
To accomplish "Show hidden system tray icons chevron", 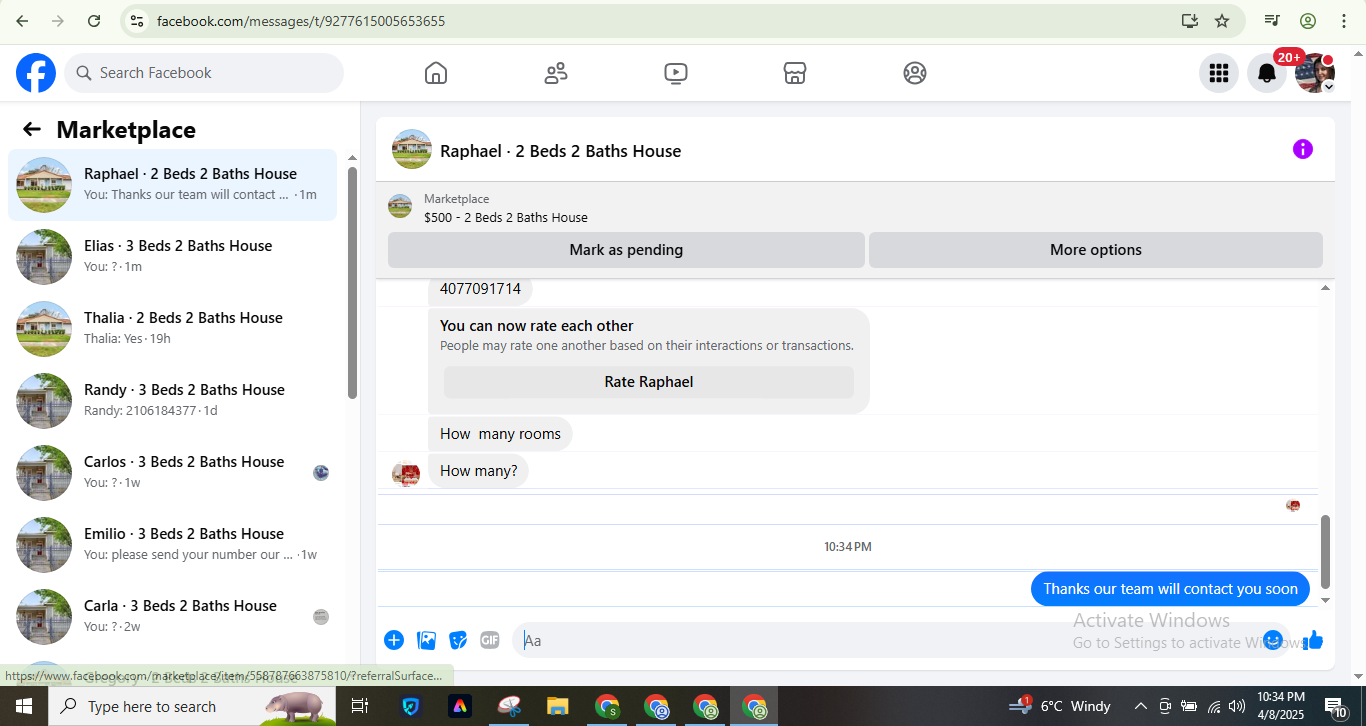I will [1139, 706].
